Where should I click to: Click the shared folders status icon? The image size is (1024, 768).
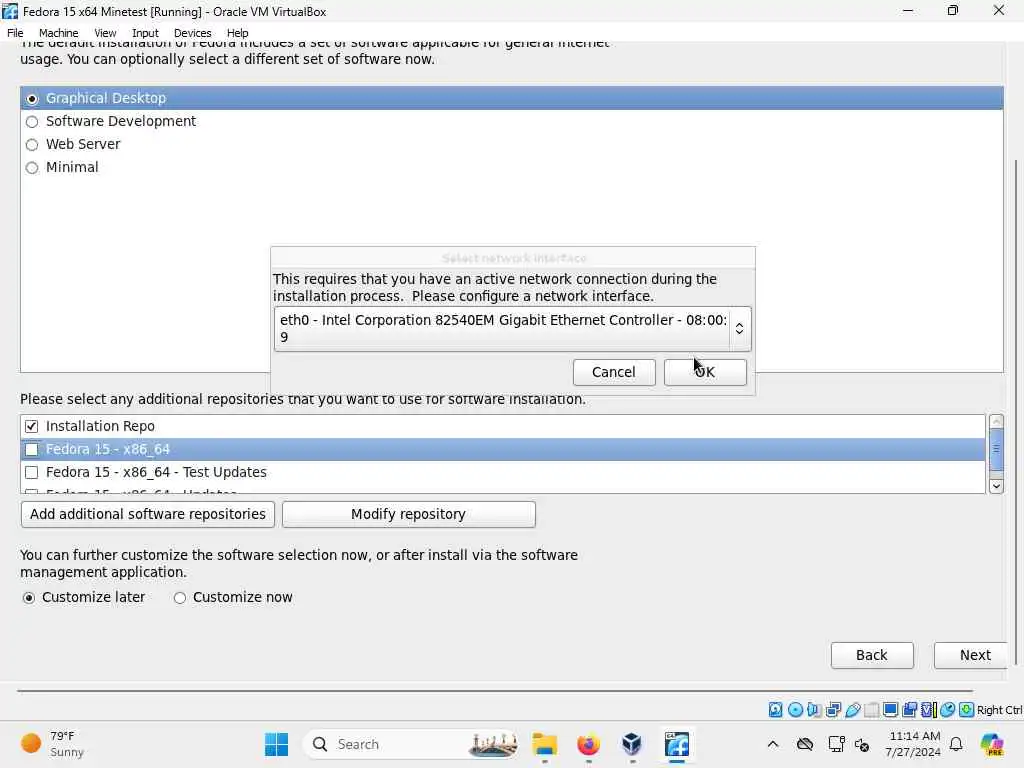871,710
